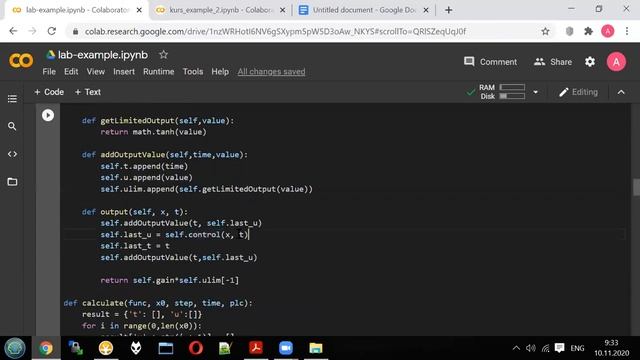Click the line 'return math.tanh(value)'
This screenshot has height=360, width=640.
(153, 132)
